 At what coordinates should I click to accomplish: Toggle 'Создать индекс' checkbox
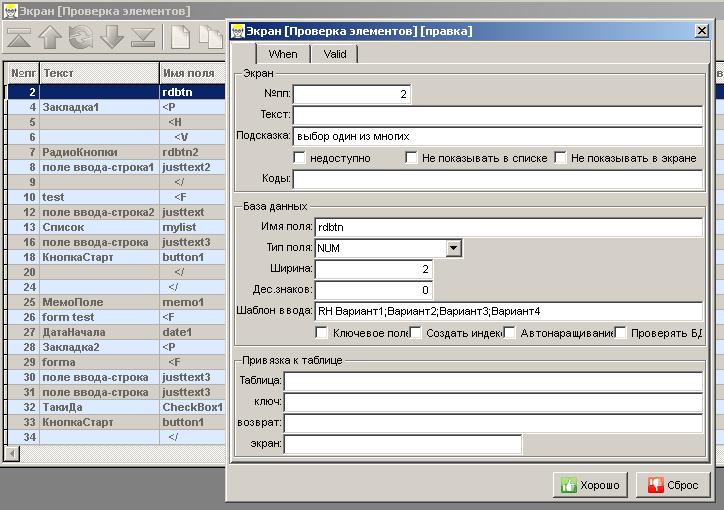(x=416, y=333)
